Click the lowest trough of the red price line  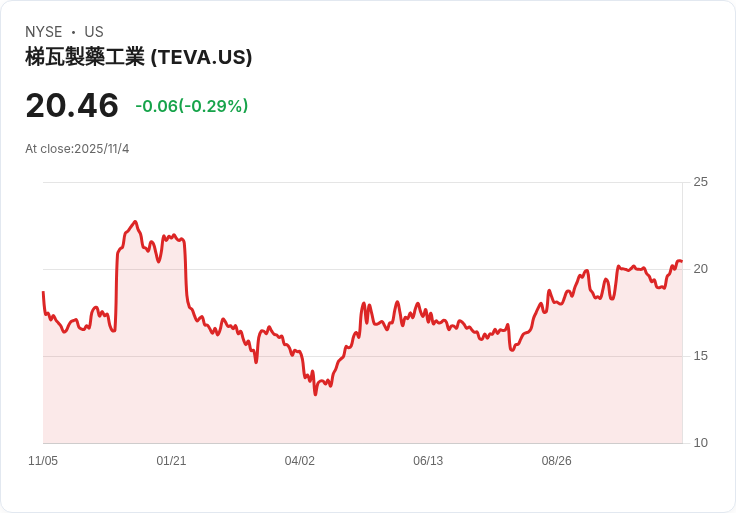[x=315, y=394]
